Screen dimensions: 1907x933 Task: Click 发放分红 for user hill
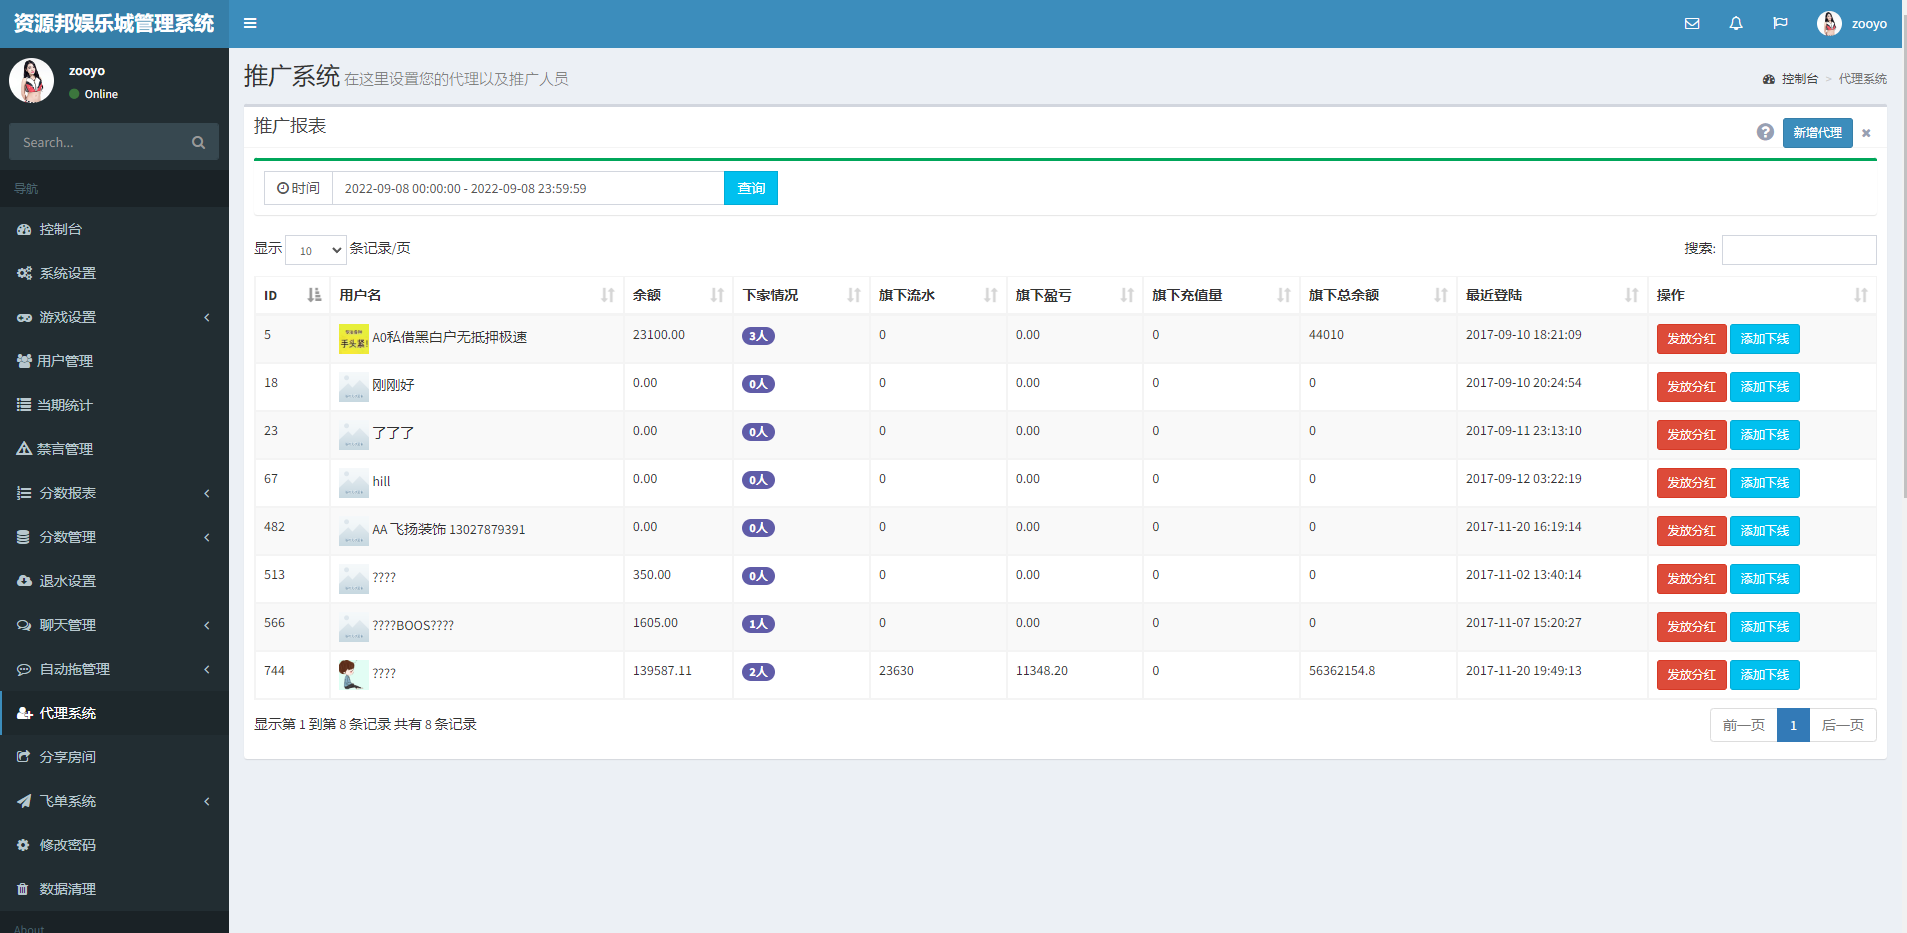pyautogui.click(x=1690, y=483)
